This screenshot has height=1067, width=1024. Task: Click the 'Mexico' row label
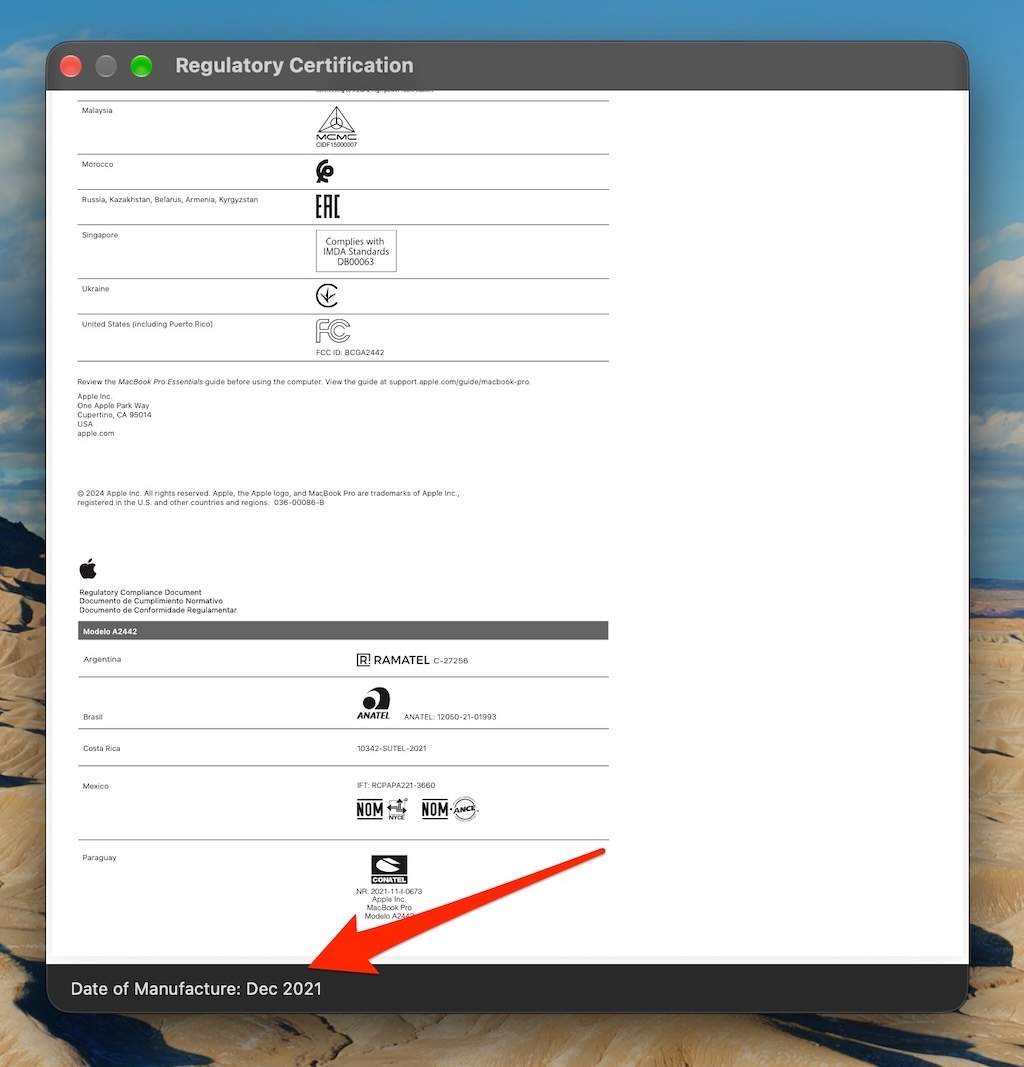(95, 786)
